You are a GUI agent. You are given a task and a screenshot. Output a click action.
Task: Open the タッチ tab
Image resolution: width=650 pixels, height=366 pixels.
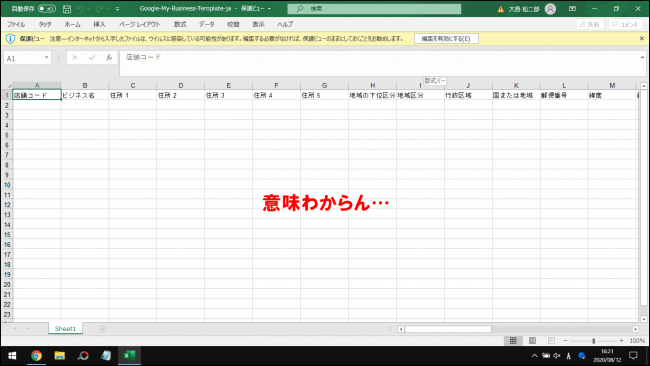point(45,24)
